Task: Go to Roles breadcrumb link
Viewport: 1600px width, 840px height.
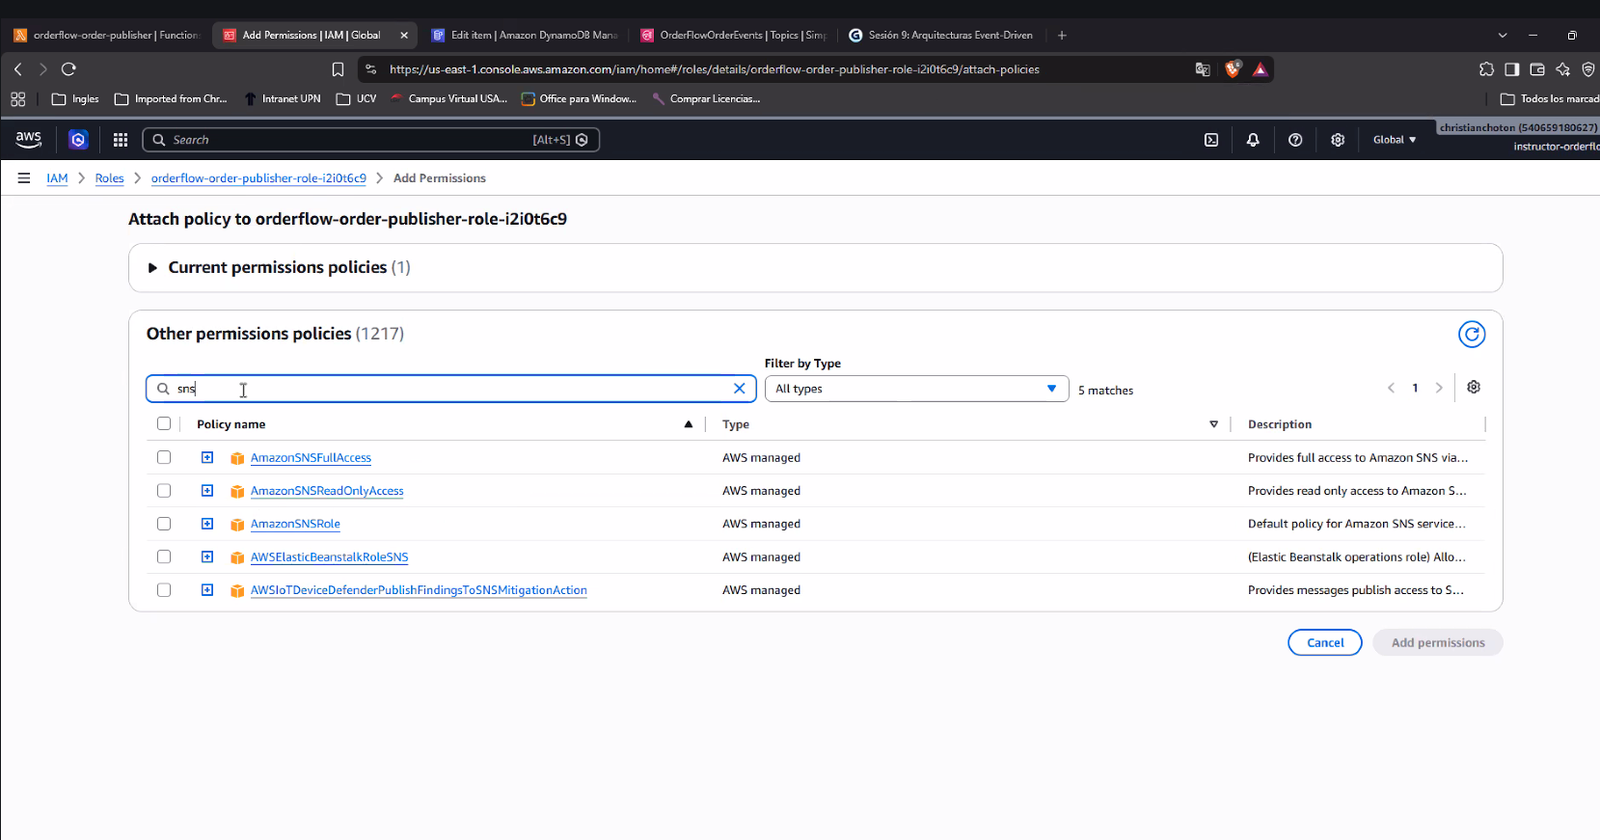Action: pos(110,178)
